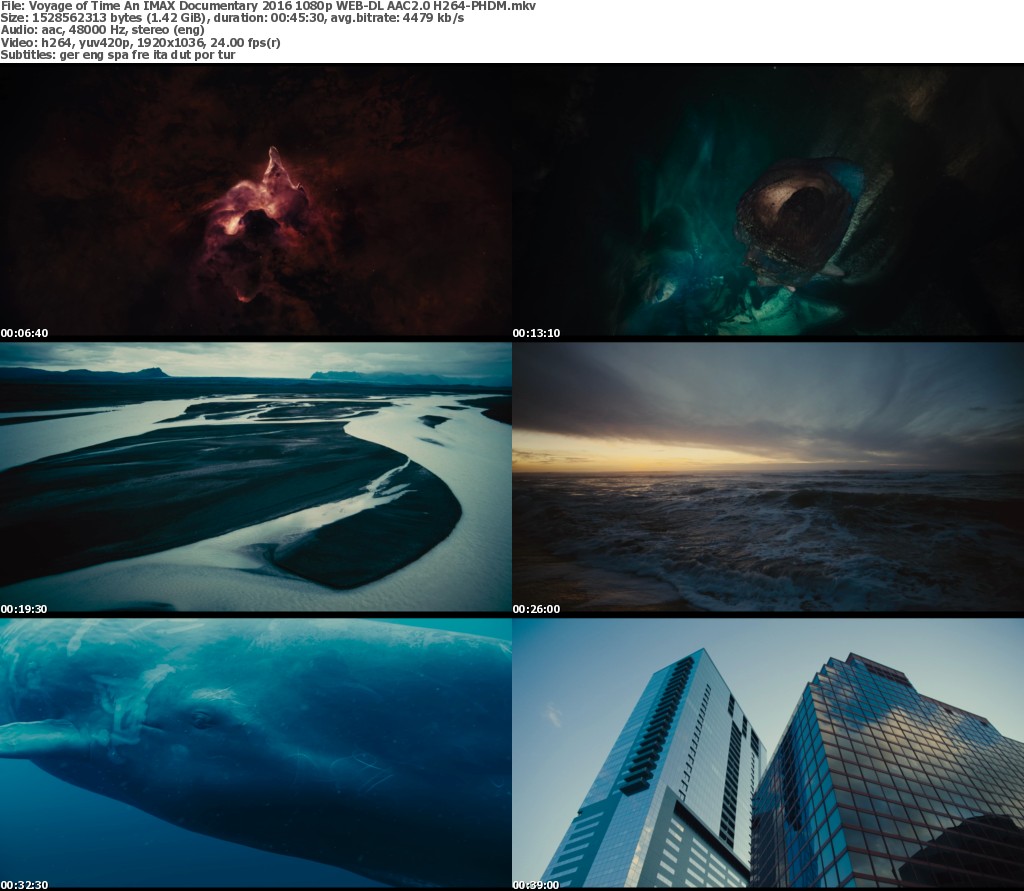Click the red nebula thumbnail

[x=256, y=200]
